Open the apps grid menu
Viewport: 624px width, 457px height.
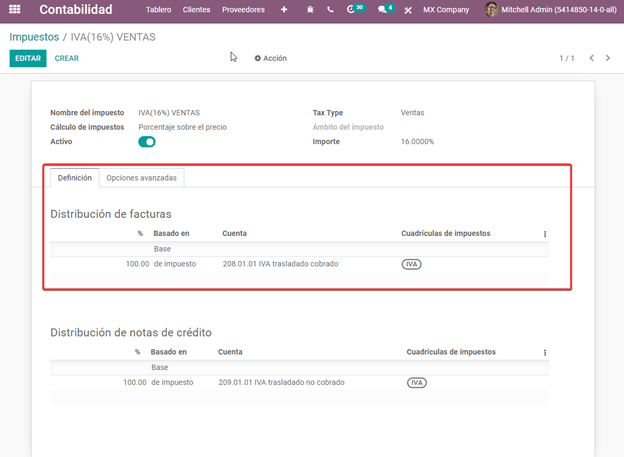15,10
